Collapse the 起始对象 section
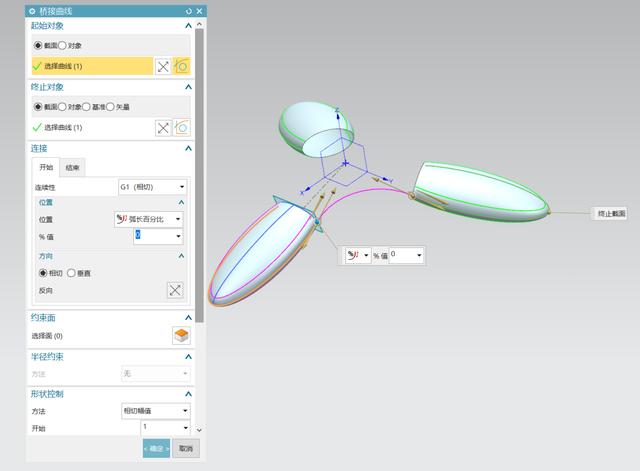Viewport: 640px width, 471px height. tap(188, 26)
